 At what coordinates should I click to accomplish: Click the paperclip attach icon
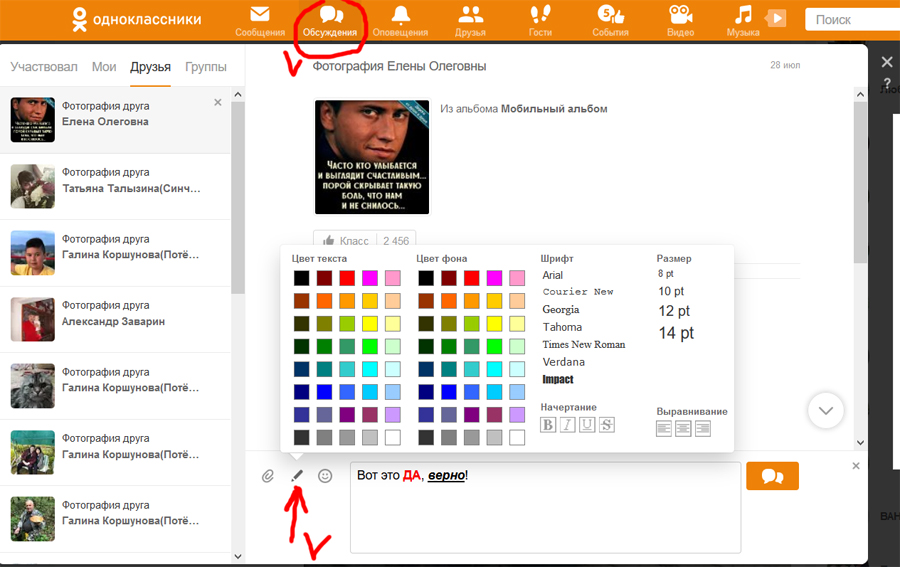268,476
